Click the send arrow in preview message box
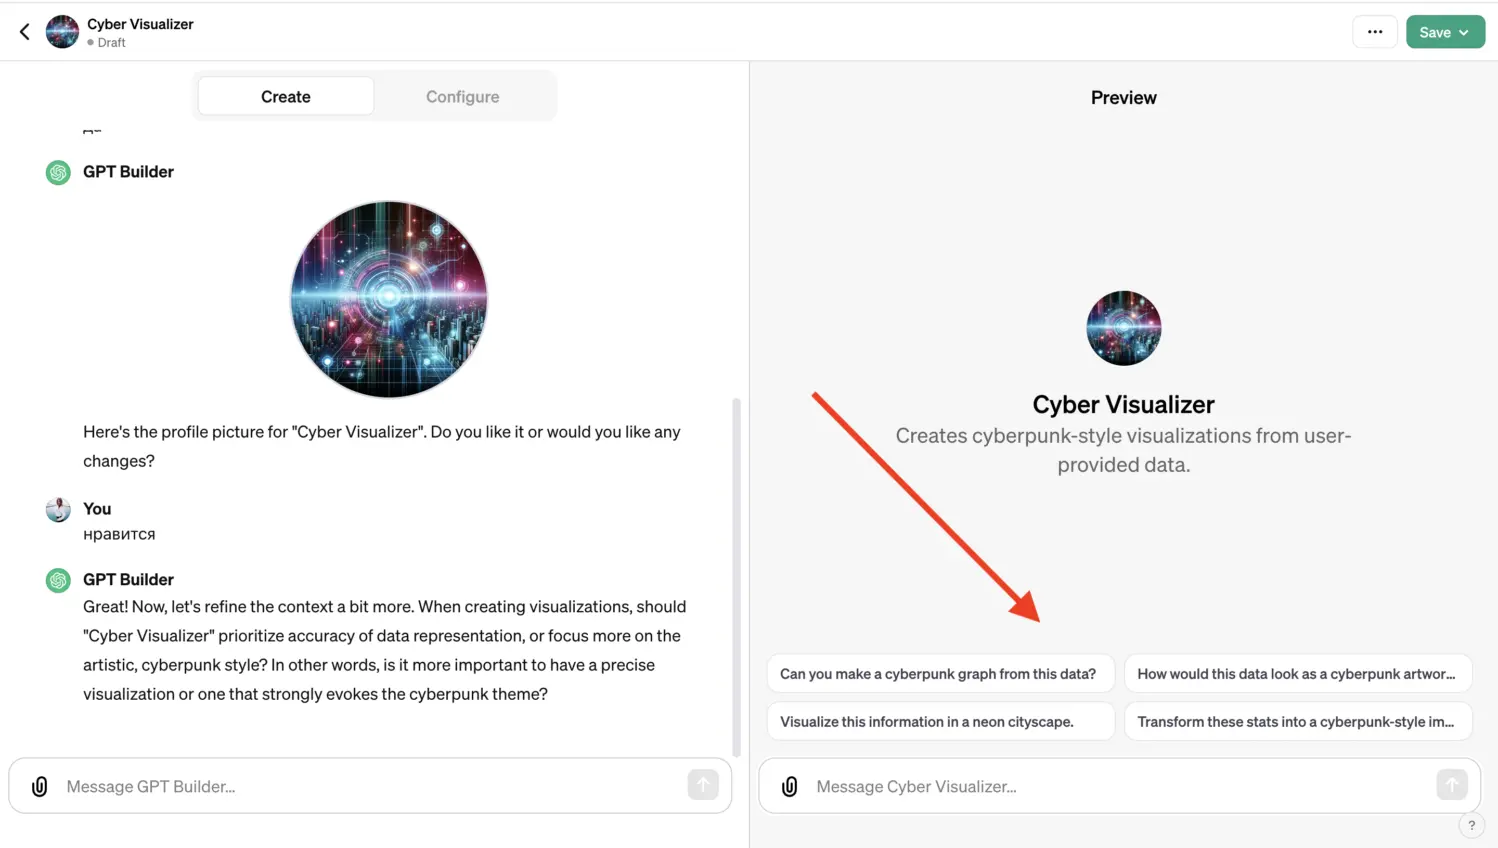This screenshot has width=1498, height=848. coord(1451,785)
